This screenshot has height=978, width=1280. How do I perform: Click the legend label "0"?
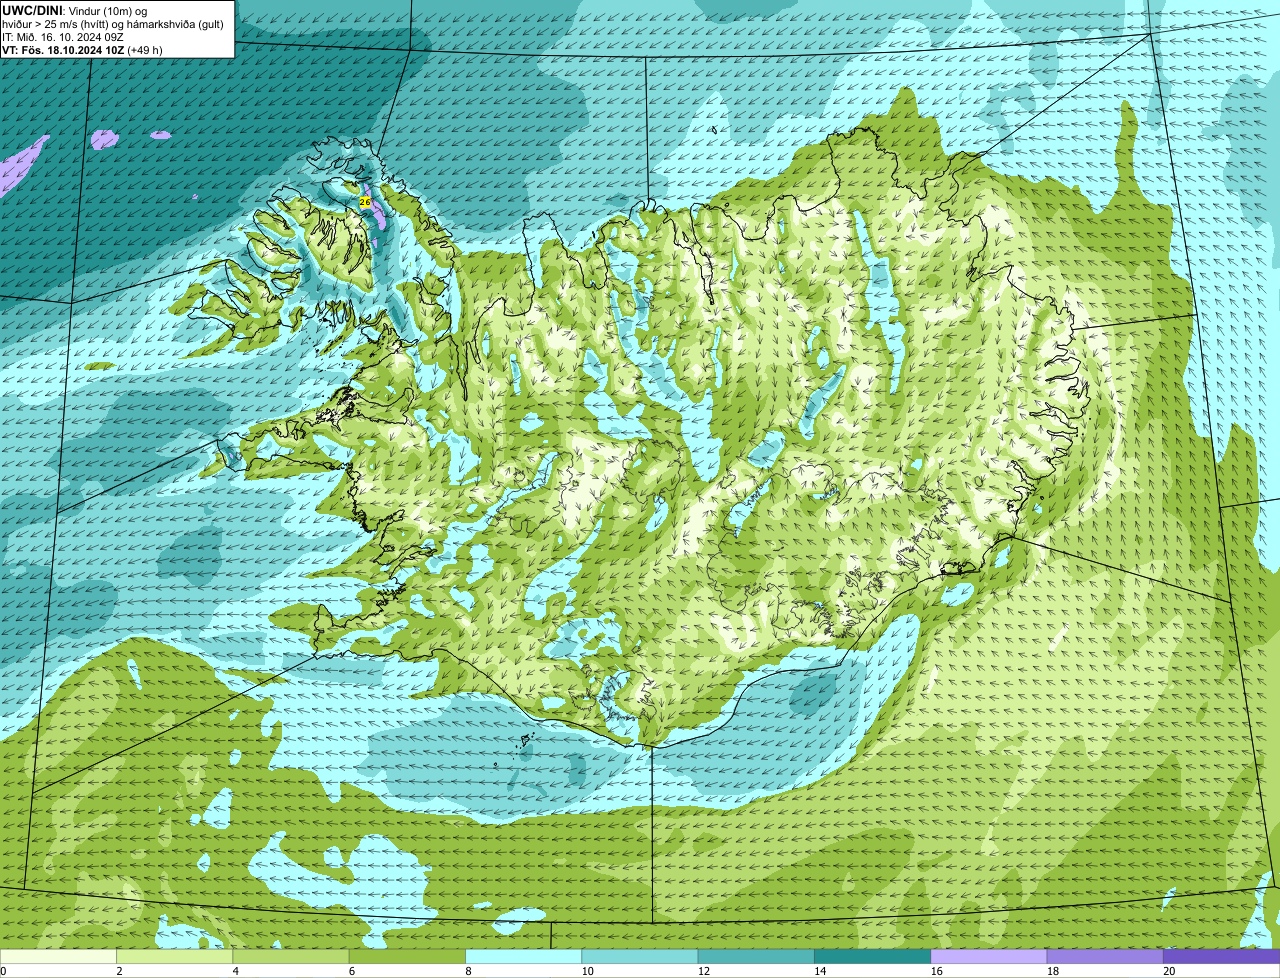click(x=3, y=971)
